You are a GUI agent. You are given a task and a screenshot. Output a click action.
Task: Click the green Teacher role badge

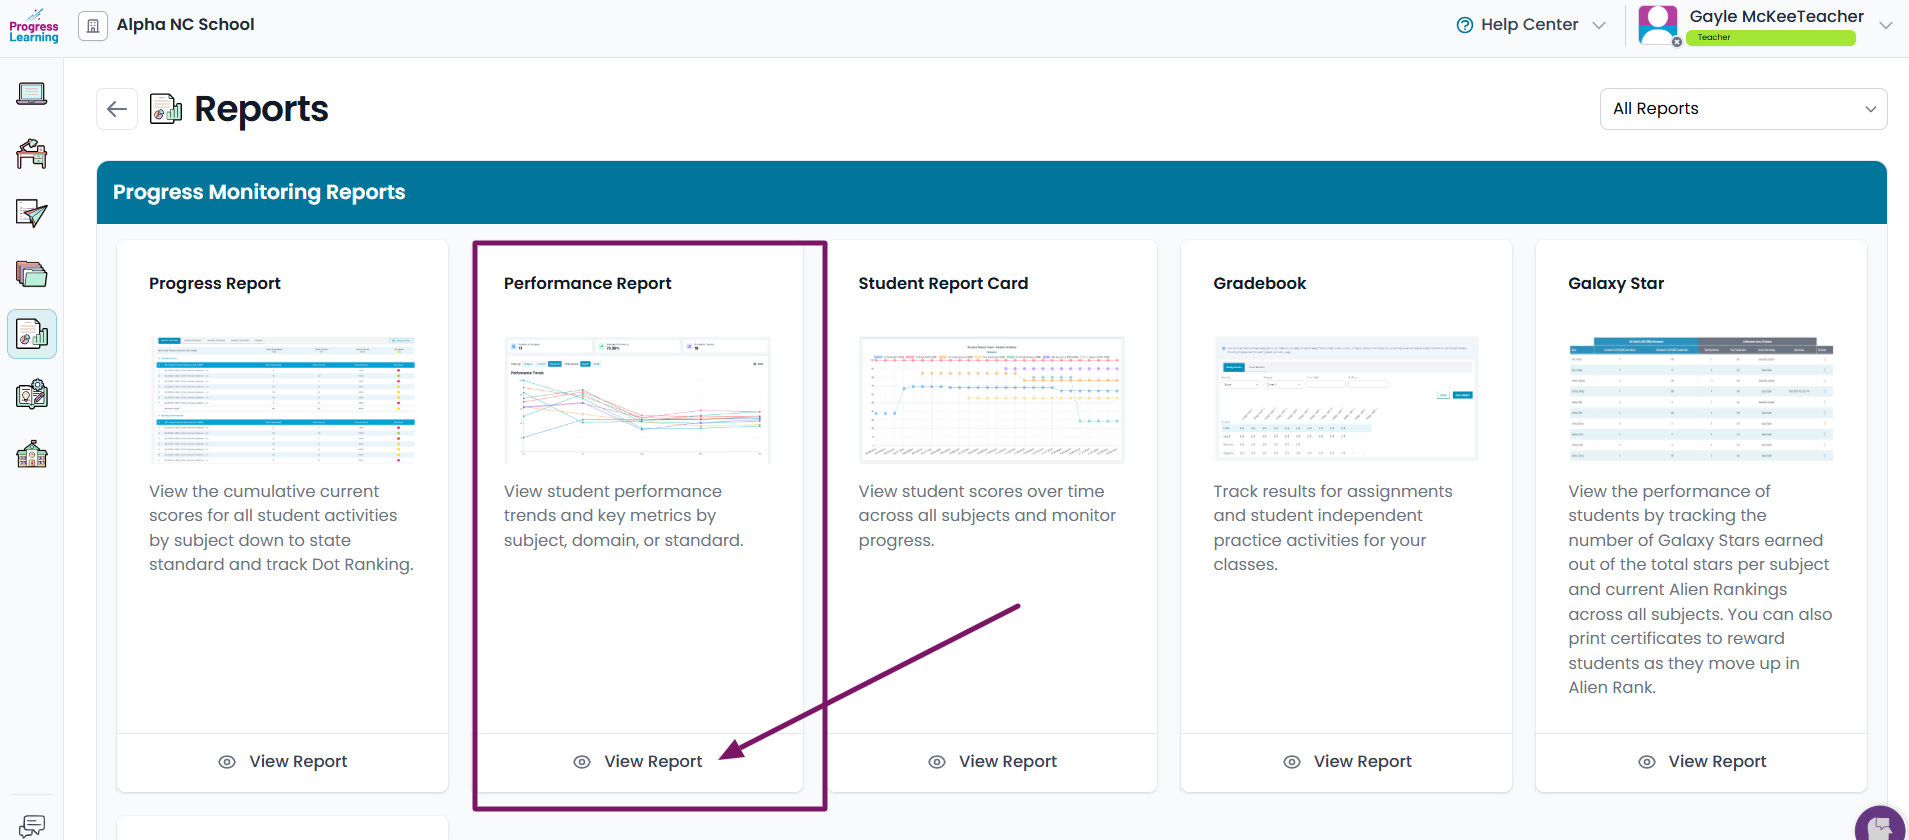[1771, 38]
